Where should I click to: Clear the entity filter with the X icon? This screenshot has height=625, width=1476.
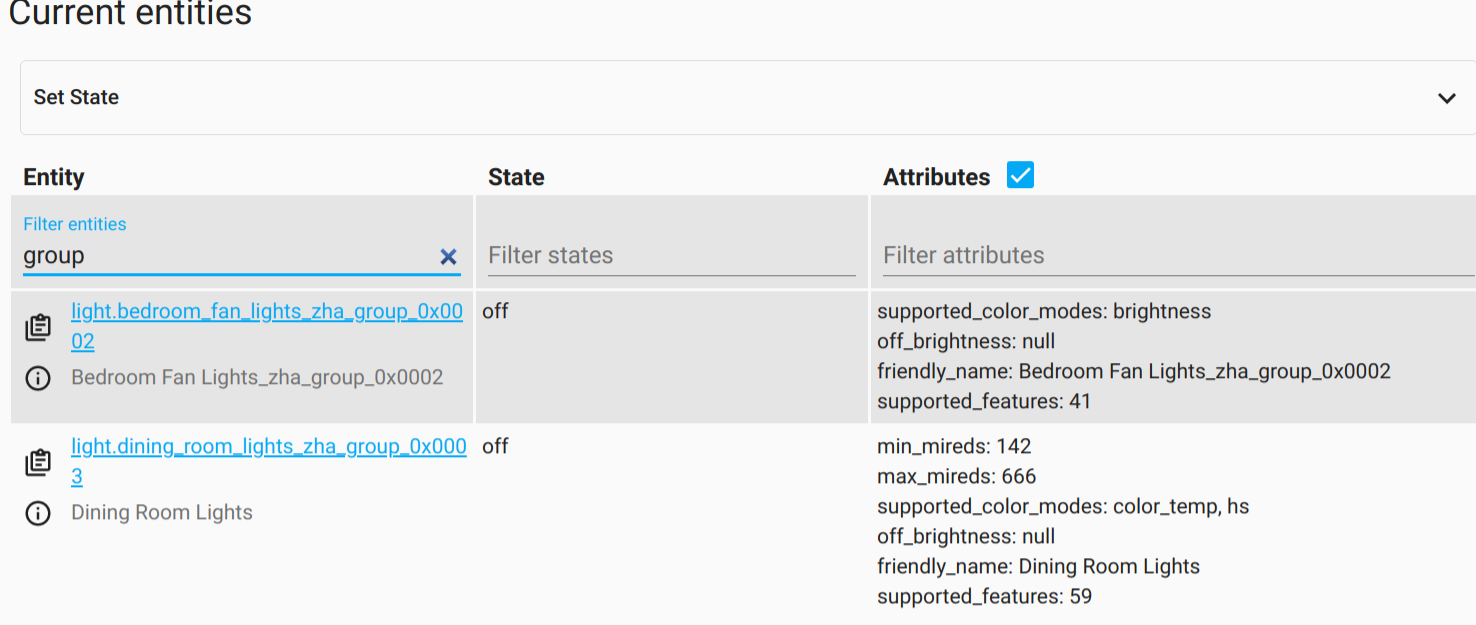point(449,256)
